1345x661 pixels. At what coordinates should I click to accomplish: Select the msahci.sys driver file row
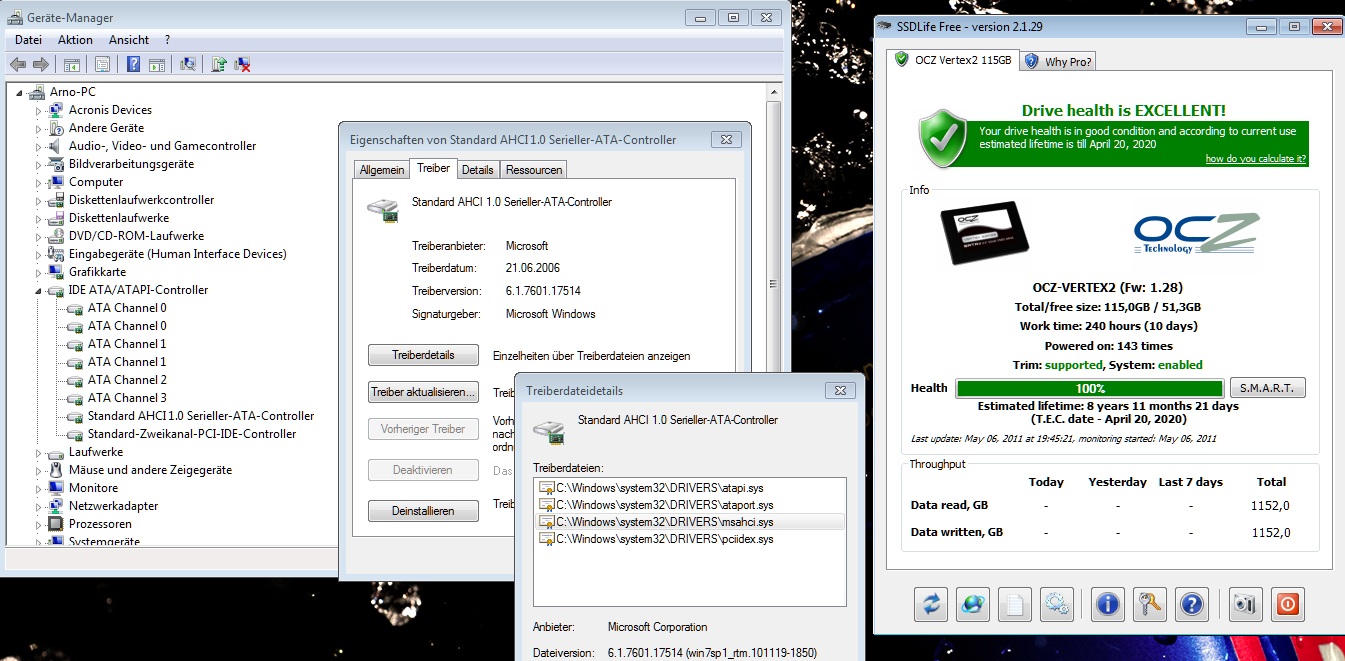(691, 522)
